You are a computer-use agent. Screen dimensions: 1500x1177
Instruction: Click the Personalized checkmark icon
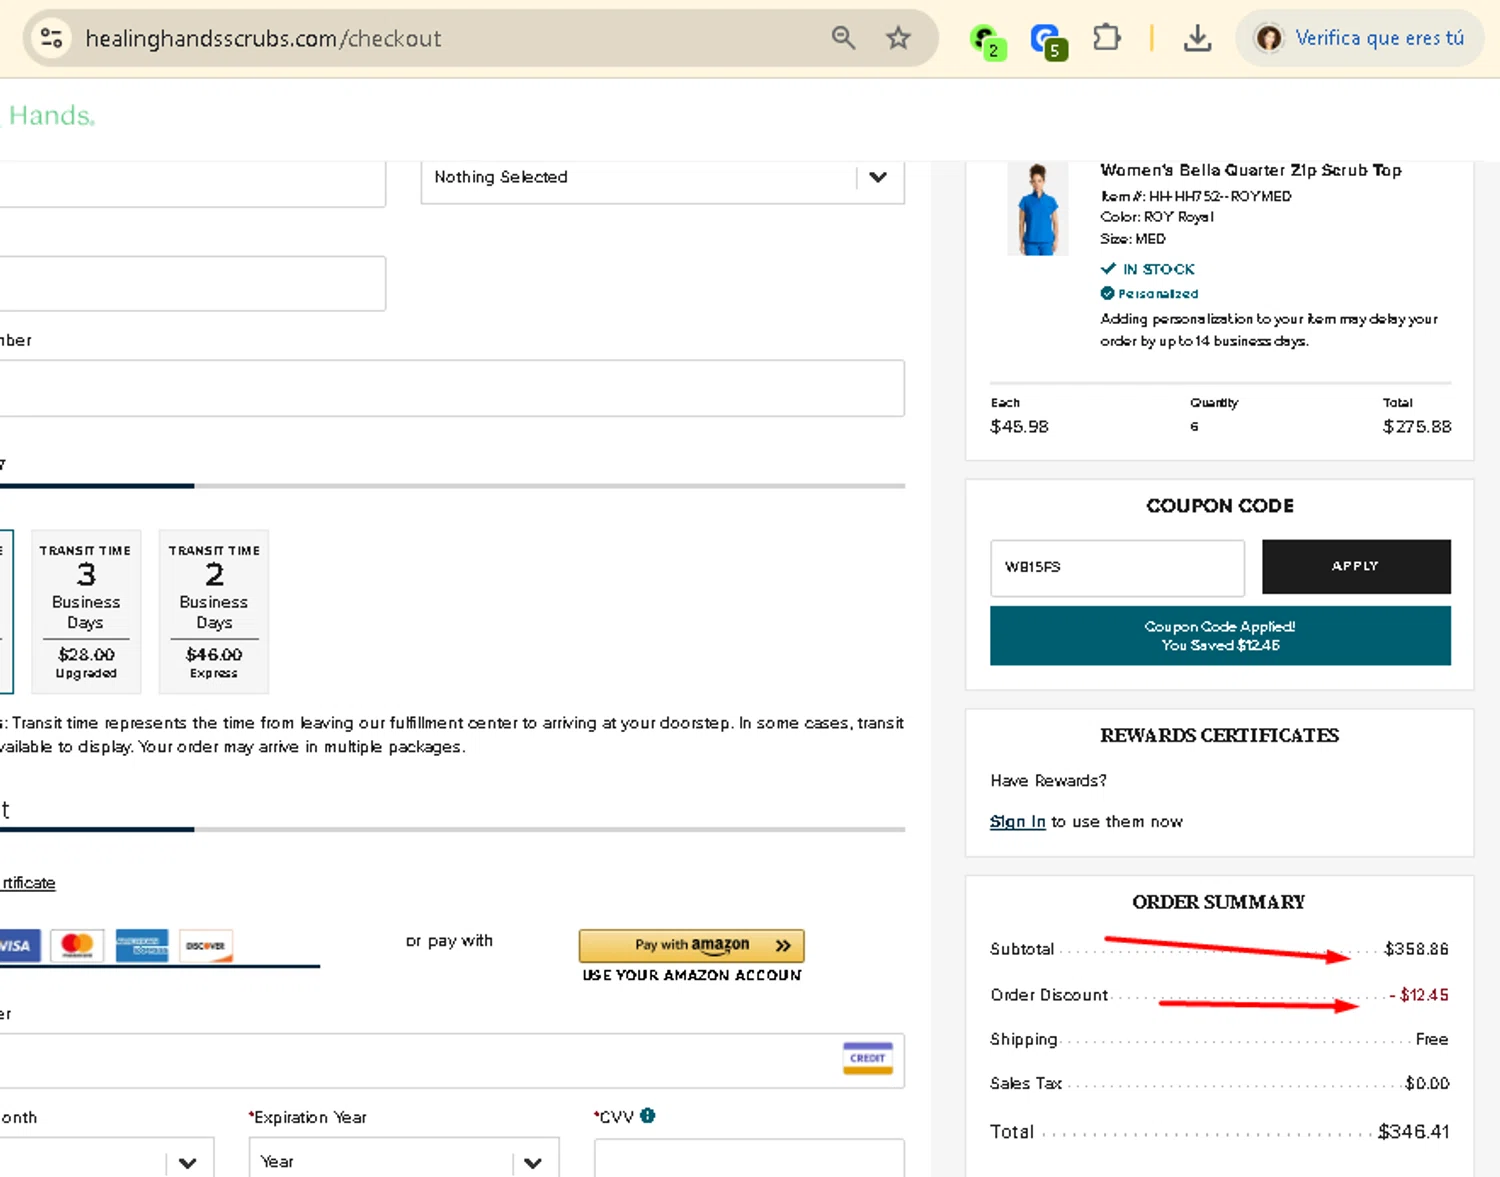[x=1107, y=293]
